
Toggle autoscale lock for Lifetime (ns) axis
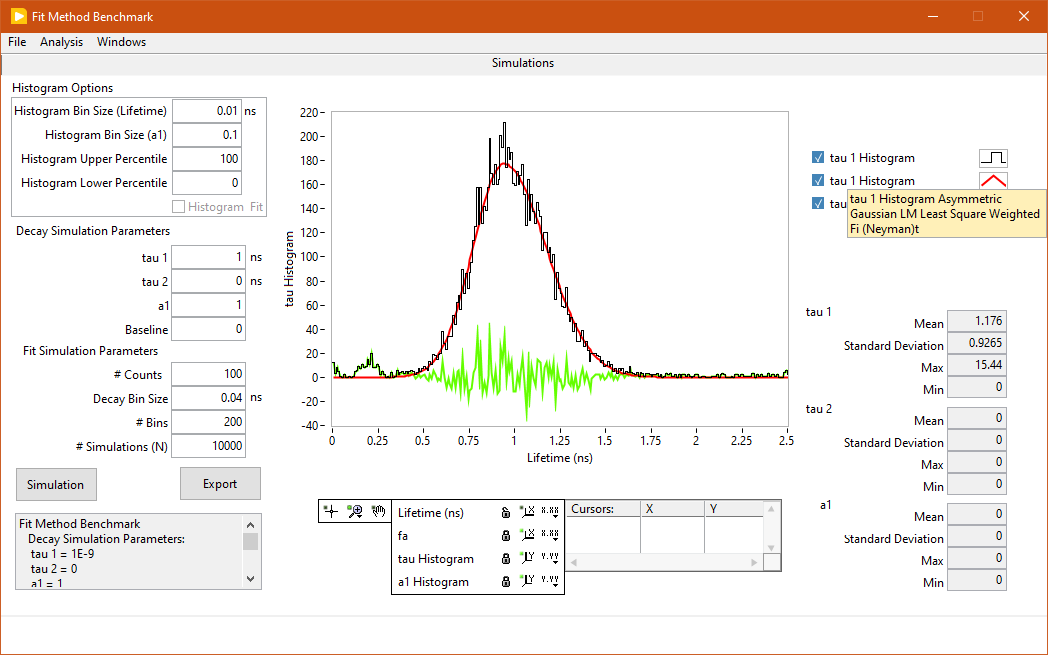(x=506, y=513)
